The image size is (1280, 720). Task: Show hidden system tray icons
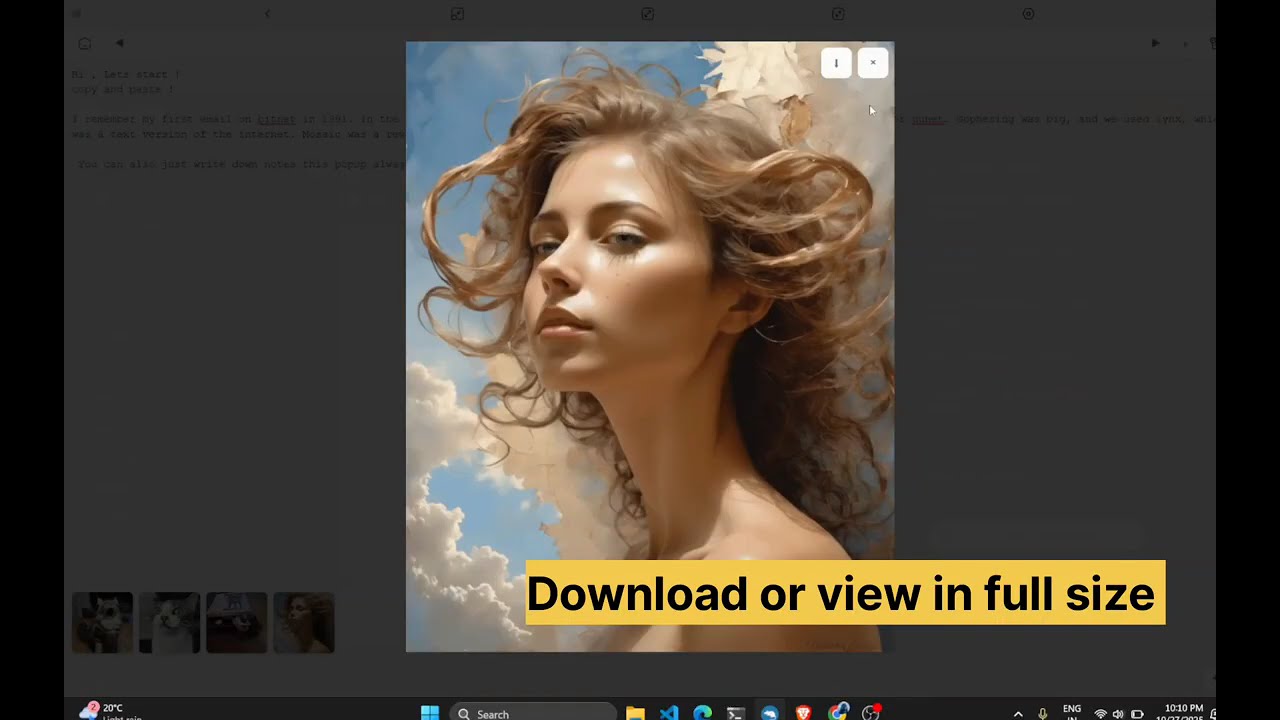click(1018, 714)
